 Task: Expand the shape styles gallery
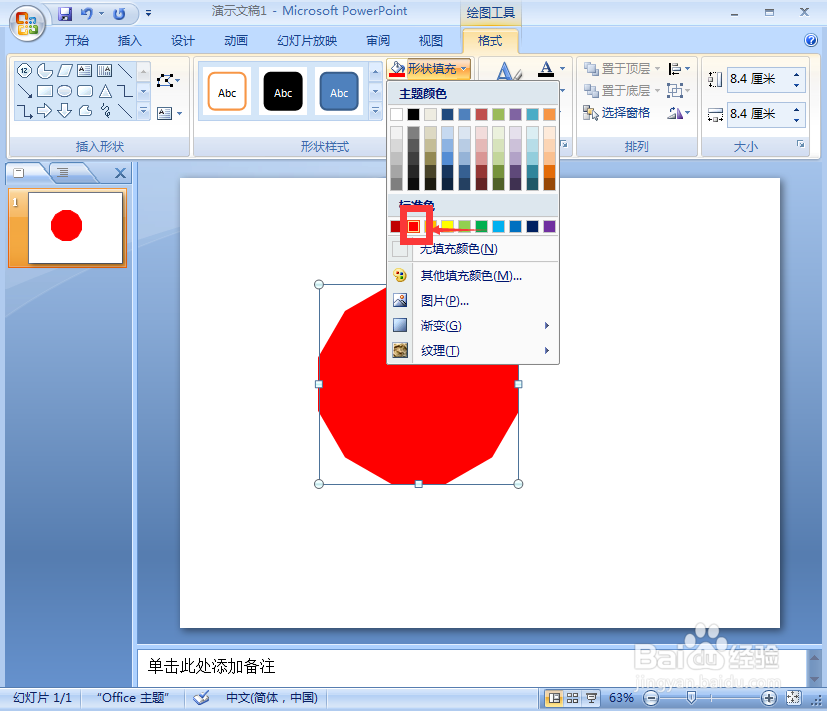pos(376,111)
